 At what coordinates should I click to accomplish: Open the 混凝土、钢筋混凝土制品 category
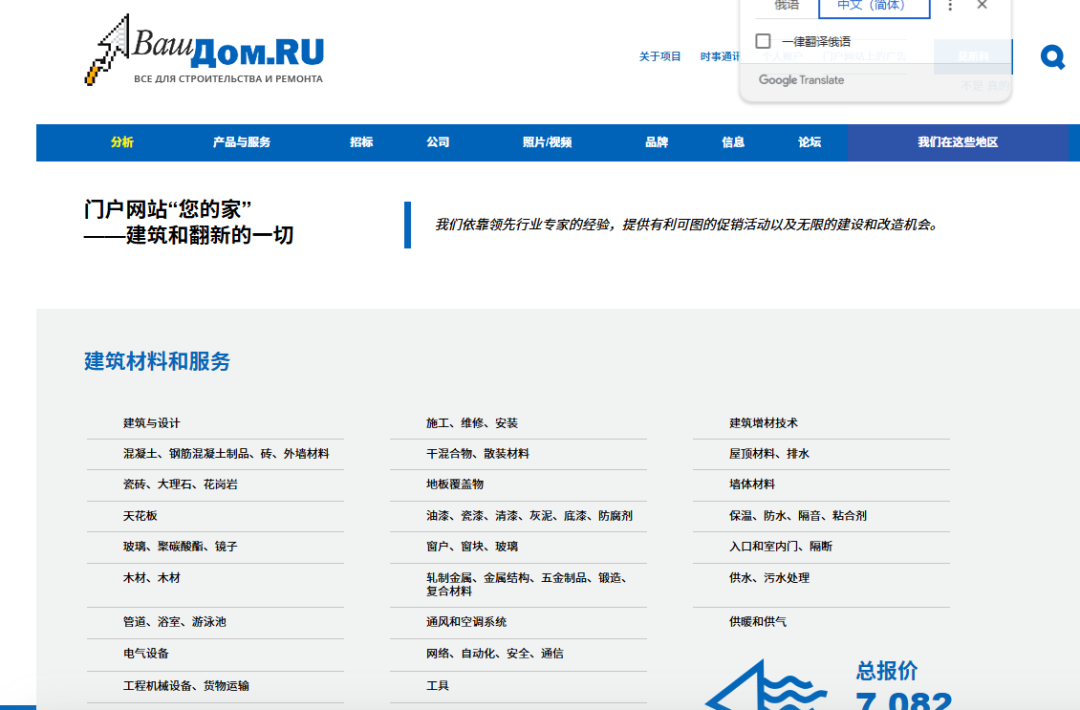pos(226,454)
